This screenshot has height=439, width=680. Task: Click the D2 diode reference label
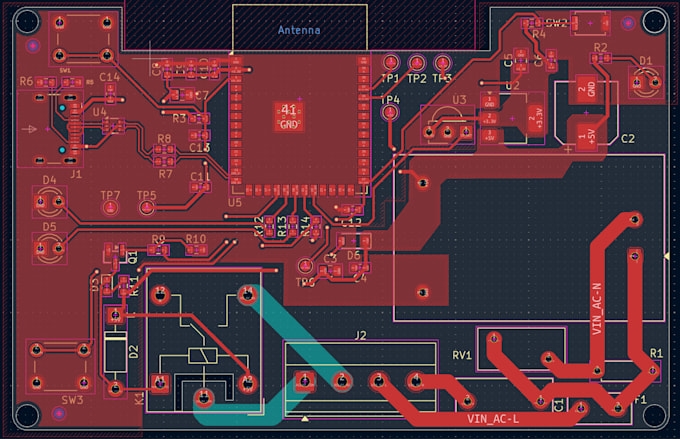pos(134,351)
